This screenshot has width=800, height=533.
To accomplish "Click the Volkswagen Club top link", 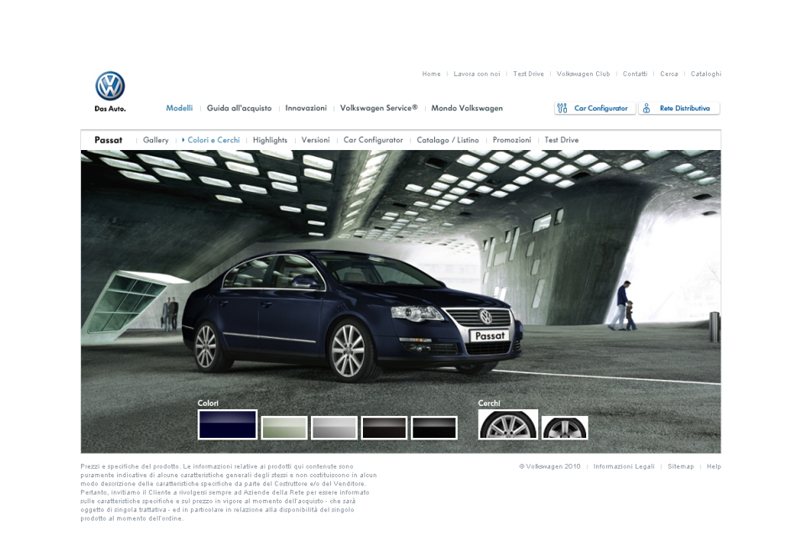I will pyautogui.click(x=583, y=74).
